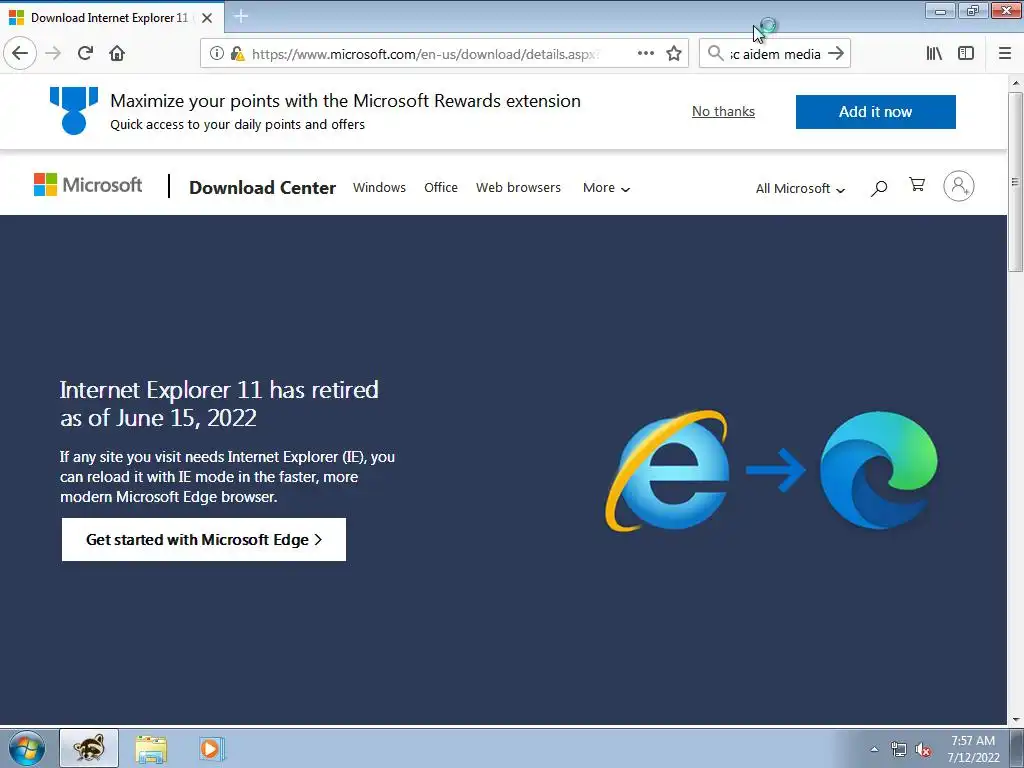Viewport: 1024px width, 768px height.
Task: Select the Download Internet Explorer 11 tab
Action: tap(109, 18)
